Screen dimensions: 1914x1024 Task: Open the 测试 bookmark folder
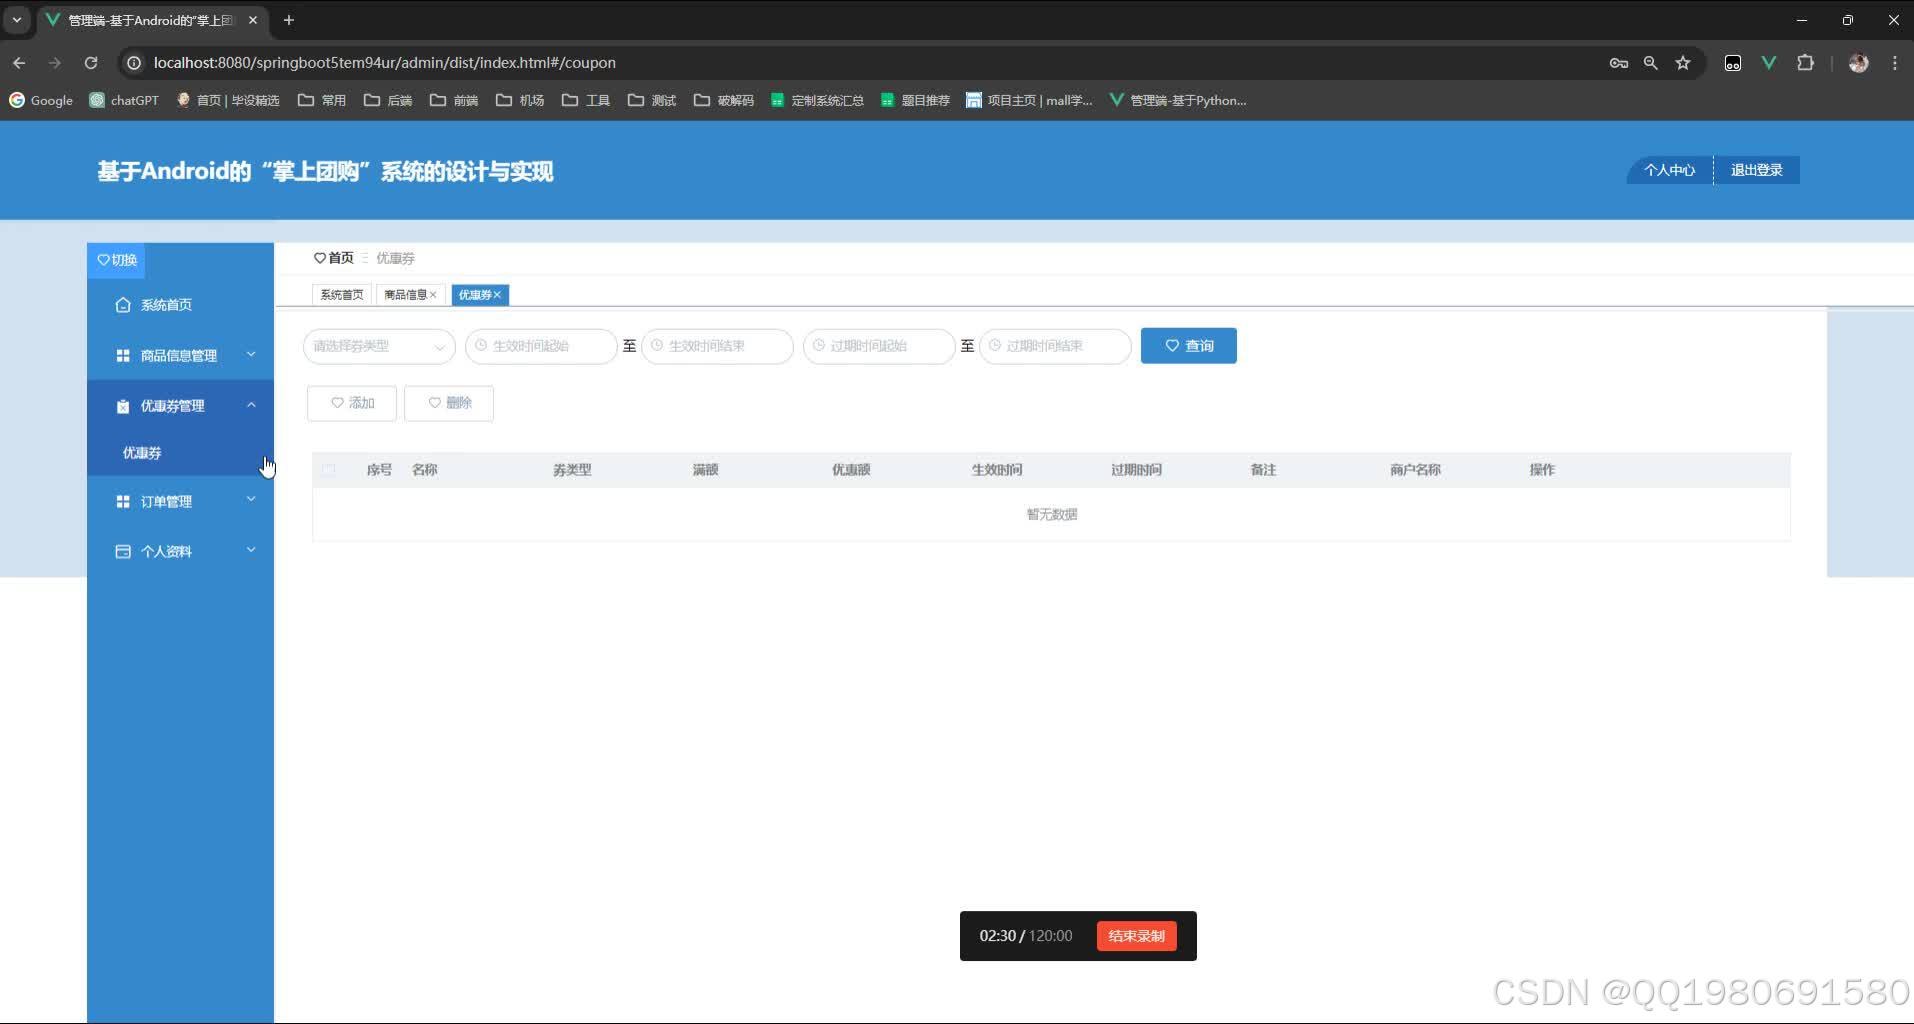(x=652, y=100)
